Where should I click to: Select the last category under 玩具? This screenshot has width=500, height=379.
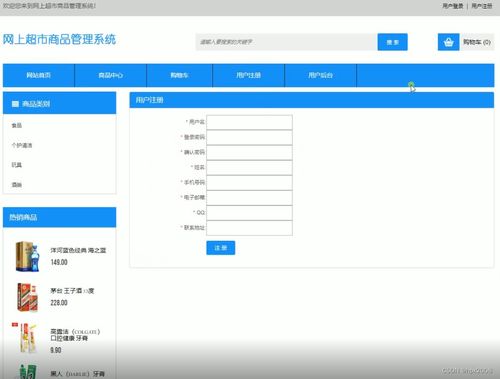[x=17, y=185]
